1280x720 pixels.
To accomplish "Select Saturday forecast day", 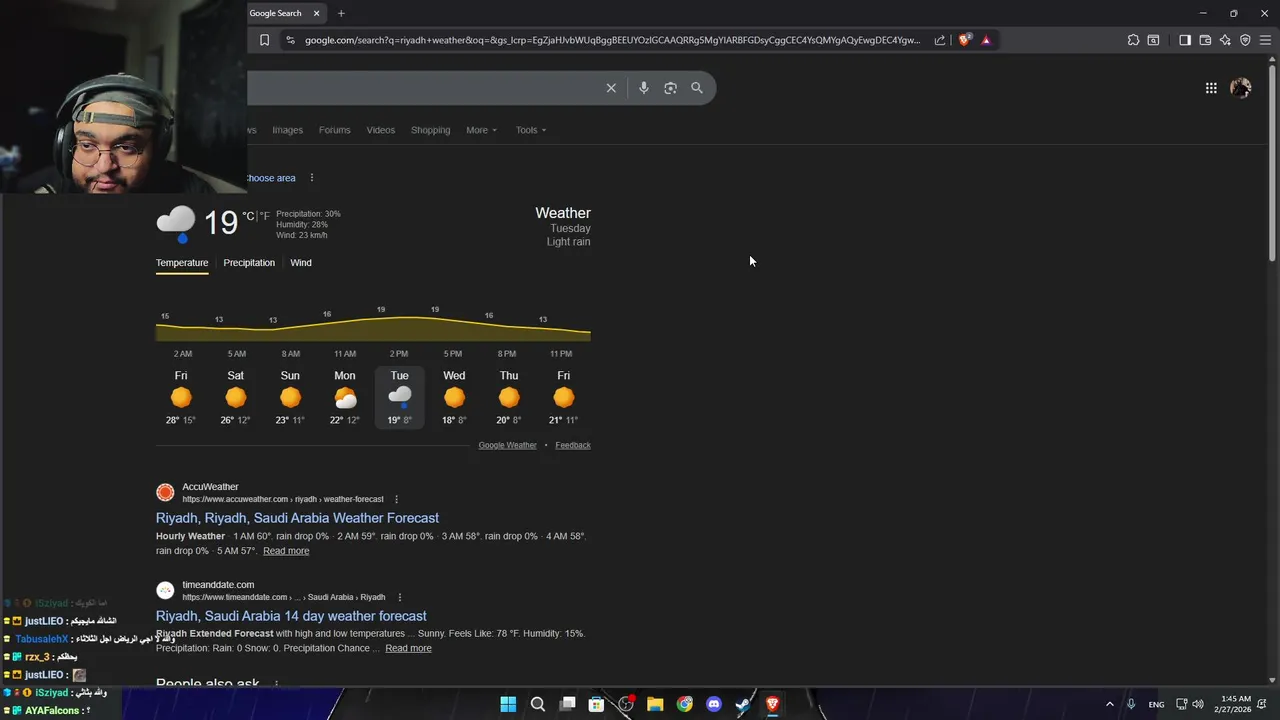I will pyautogui.click(x=236, y=398).
